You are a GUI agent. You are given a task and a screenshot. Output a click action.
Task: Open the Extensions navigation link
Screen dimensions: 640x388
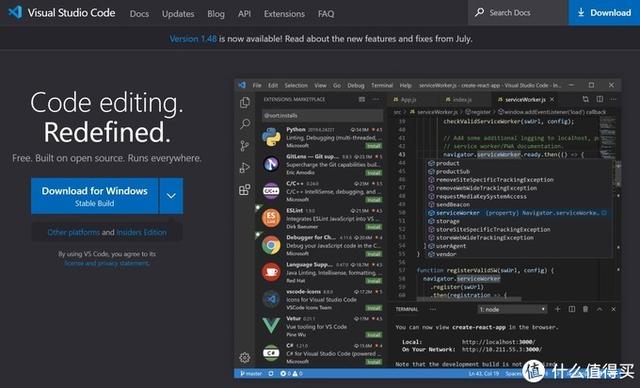(284, 14)
